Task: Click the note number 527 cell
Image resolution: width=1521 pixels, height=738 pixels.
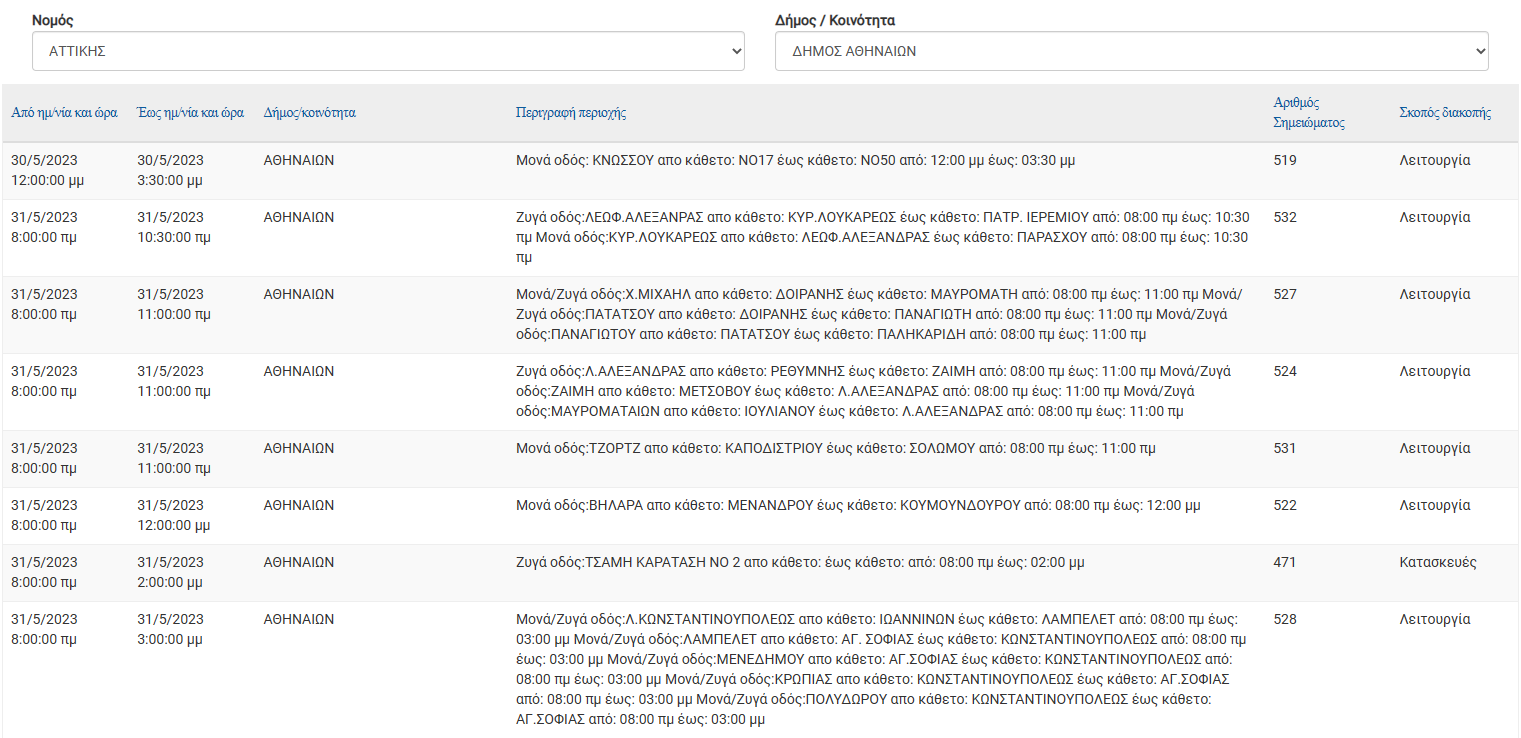Action: [1285, 294]
